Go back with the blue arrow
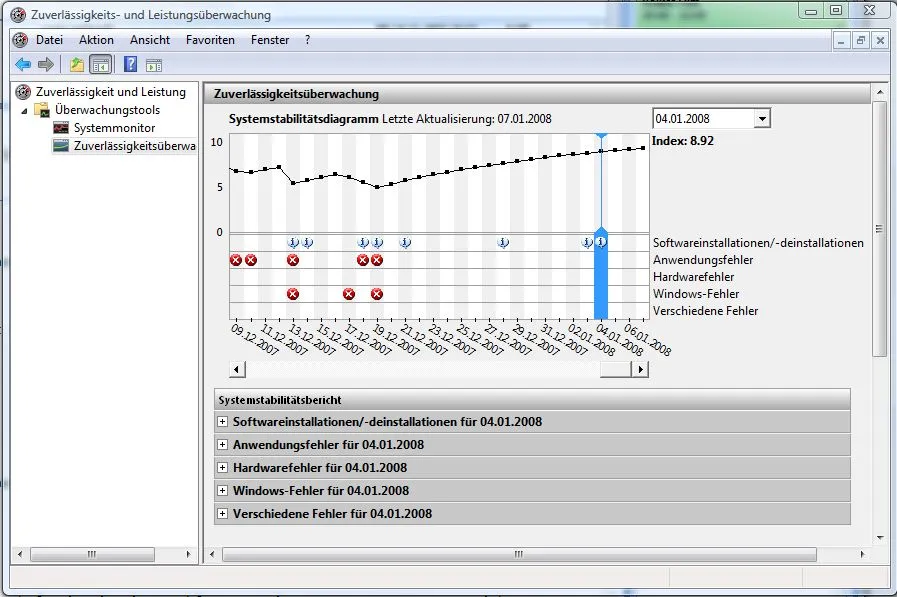 tap(23, 65)
